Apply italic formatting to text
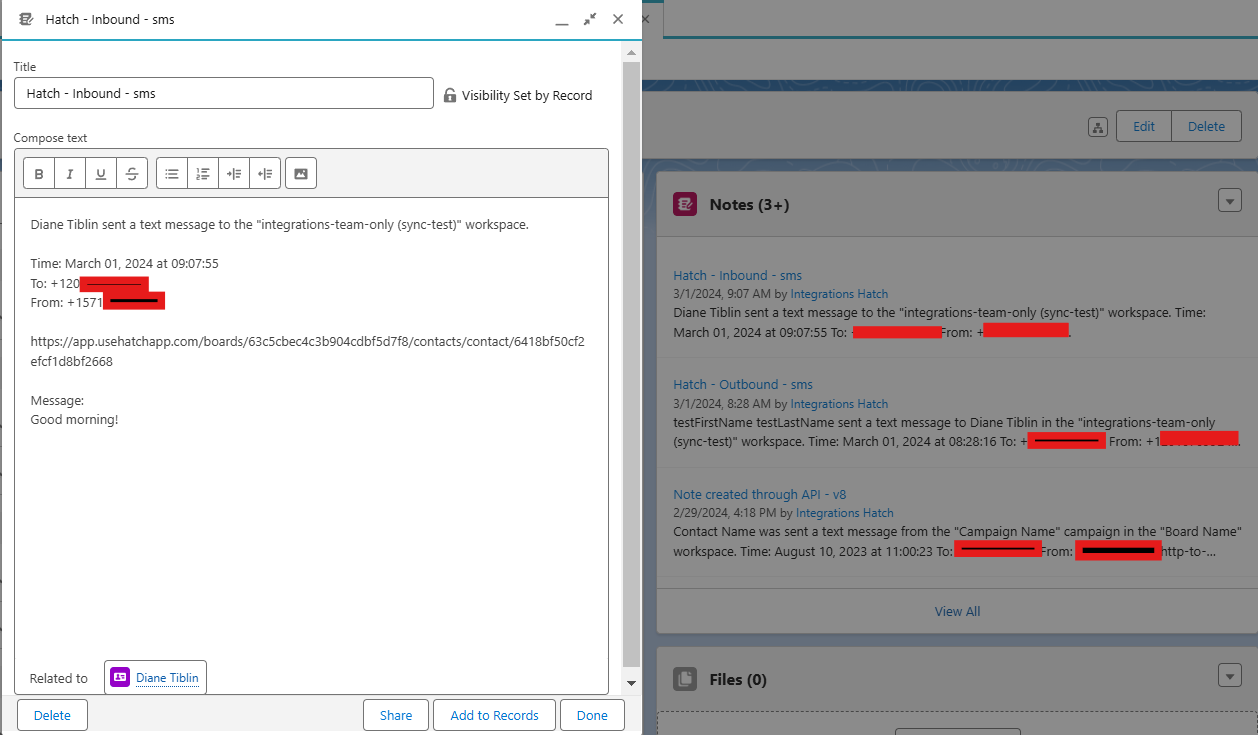 point(70,174)
